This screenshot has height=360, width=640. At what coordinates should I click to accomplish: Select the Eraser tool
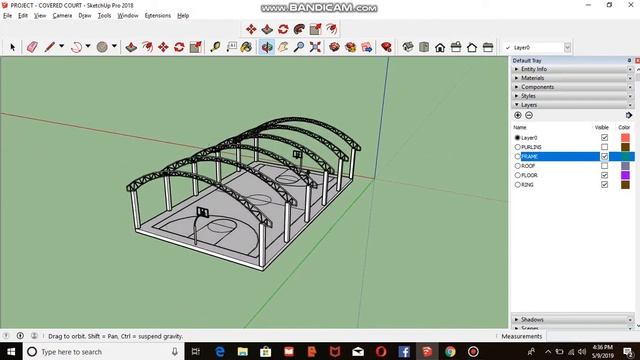pyautogui.click(x=32, y=47)
